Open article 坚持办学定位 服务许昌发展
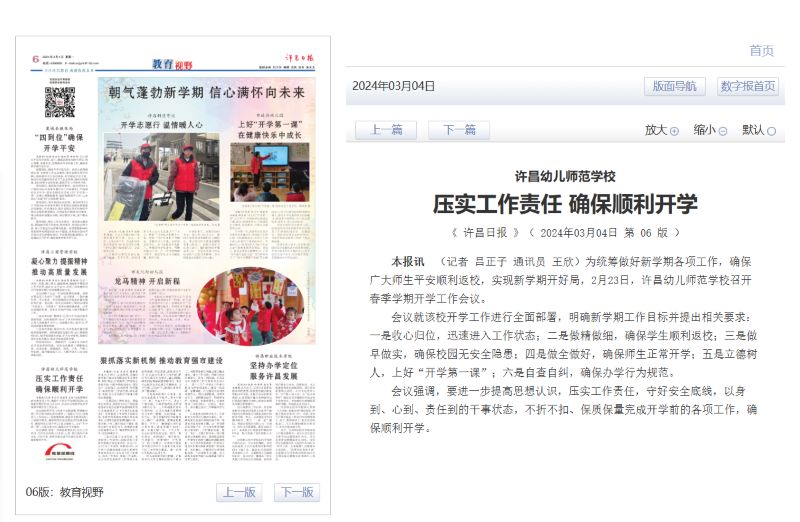Image resolution: width=800 pixels, height=522 pixels. (273, 365)
